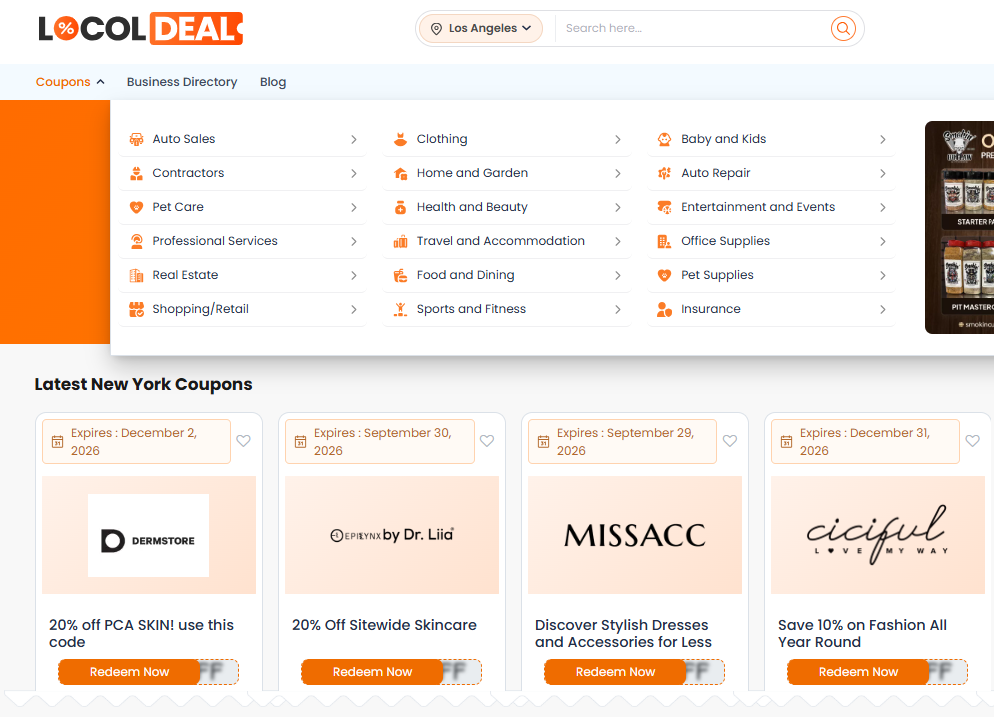The width and height of the screenshot is (994, 717).
Task: Redeem the Save 10% on Fashion coupon
Action: tap(858, 672)
